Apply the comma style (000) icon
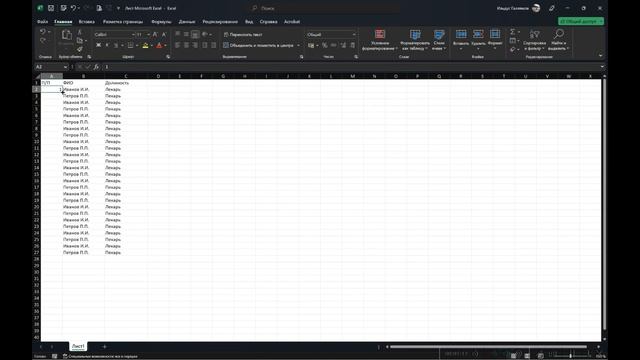The image size is (640, 360). point(334,45)
